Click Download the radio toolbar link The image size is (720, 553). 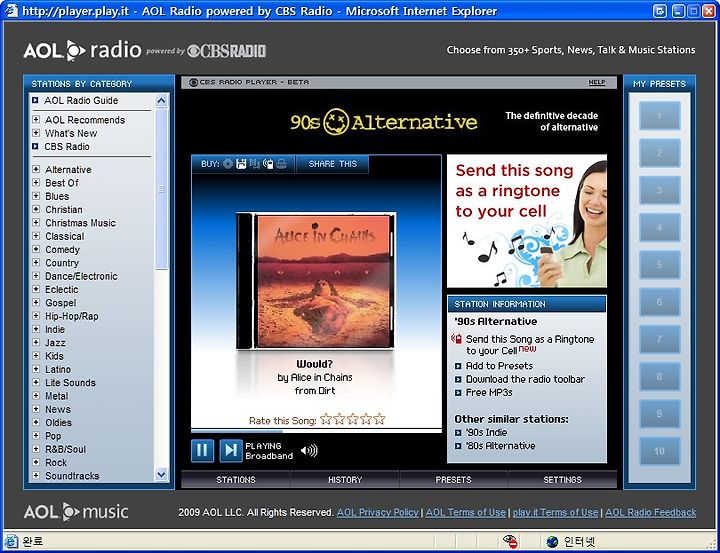pos(525,379)
